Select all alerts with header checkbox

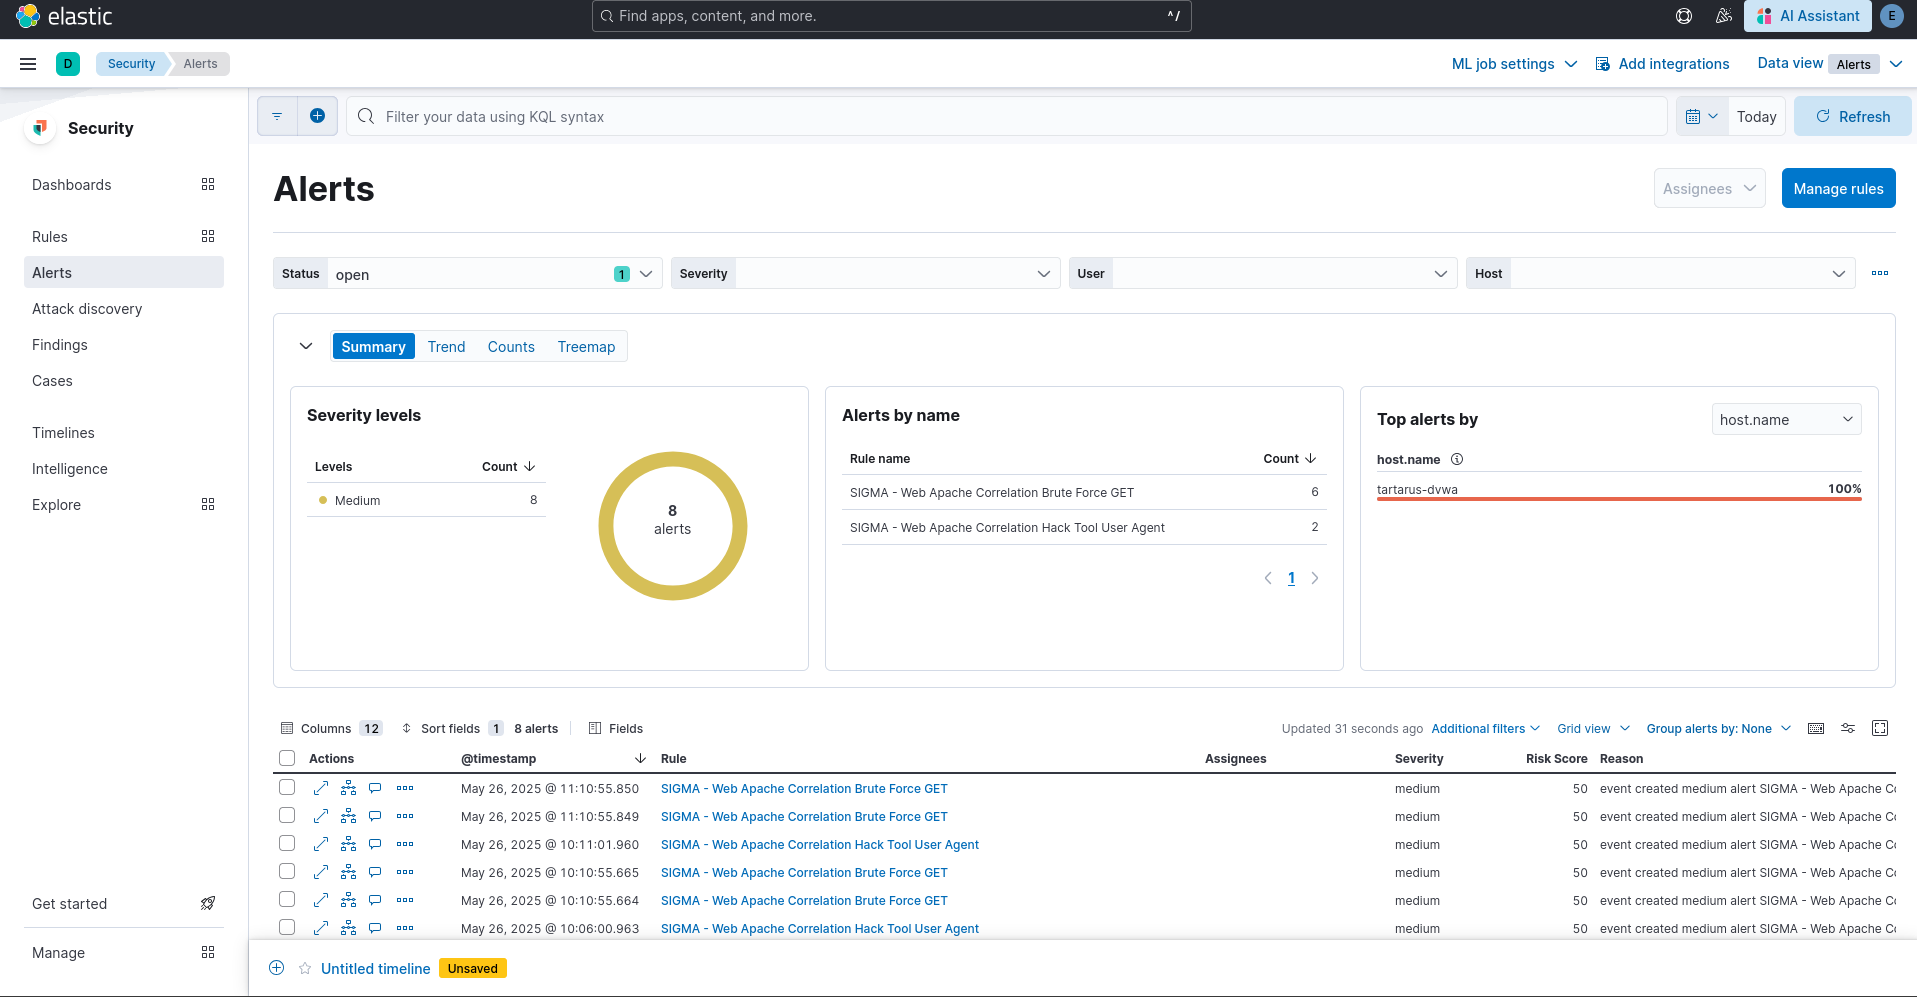click(x=287, y=758)
